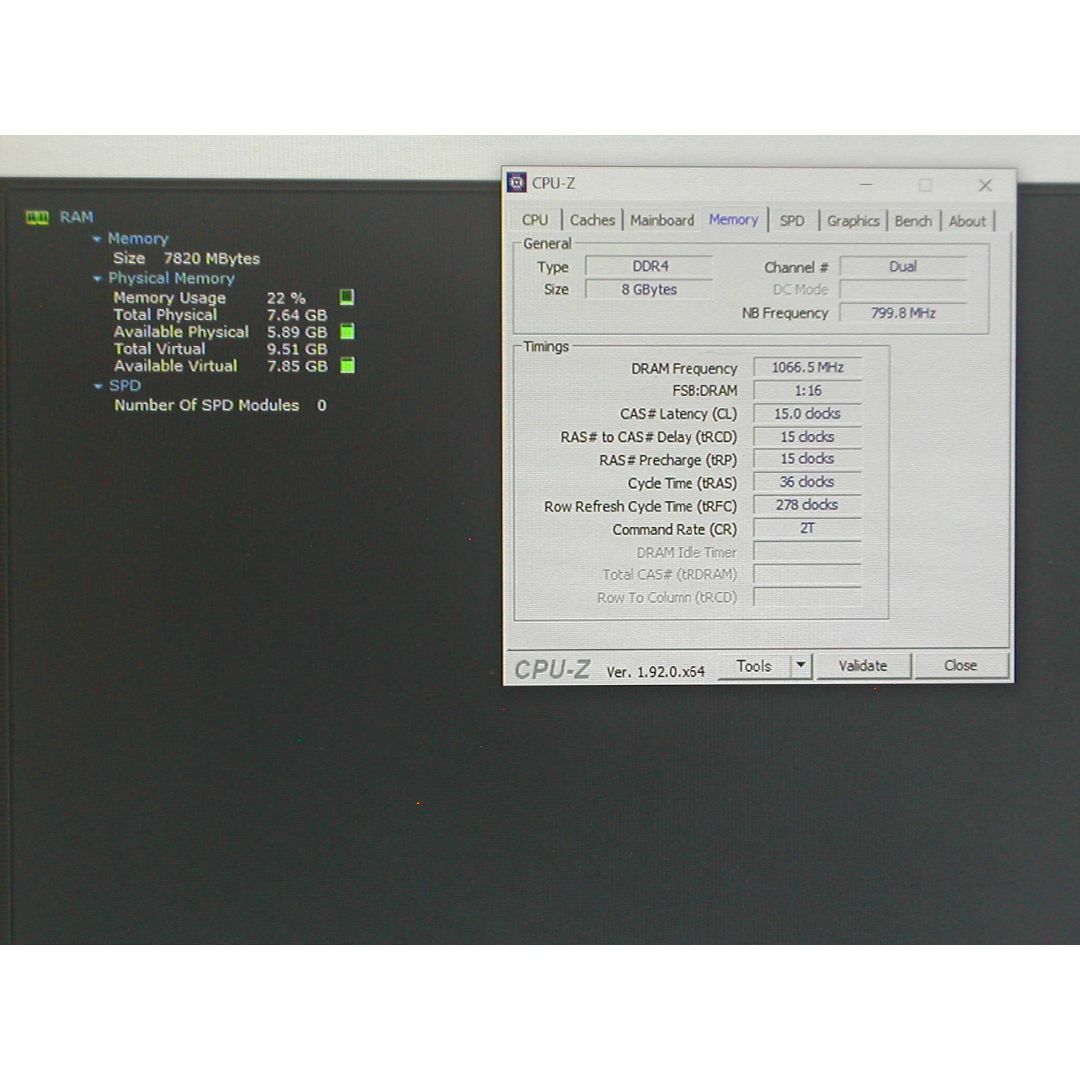Click the 'Total Virtual' row label
1080x1080 pixels.
click(x=160, y=349)
